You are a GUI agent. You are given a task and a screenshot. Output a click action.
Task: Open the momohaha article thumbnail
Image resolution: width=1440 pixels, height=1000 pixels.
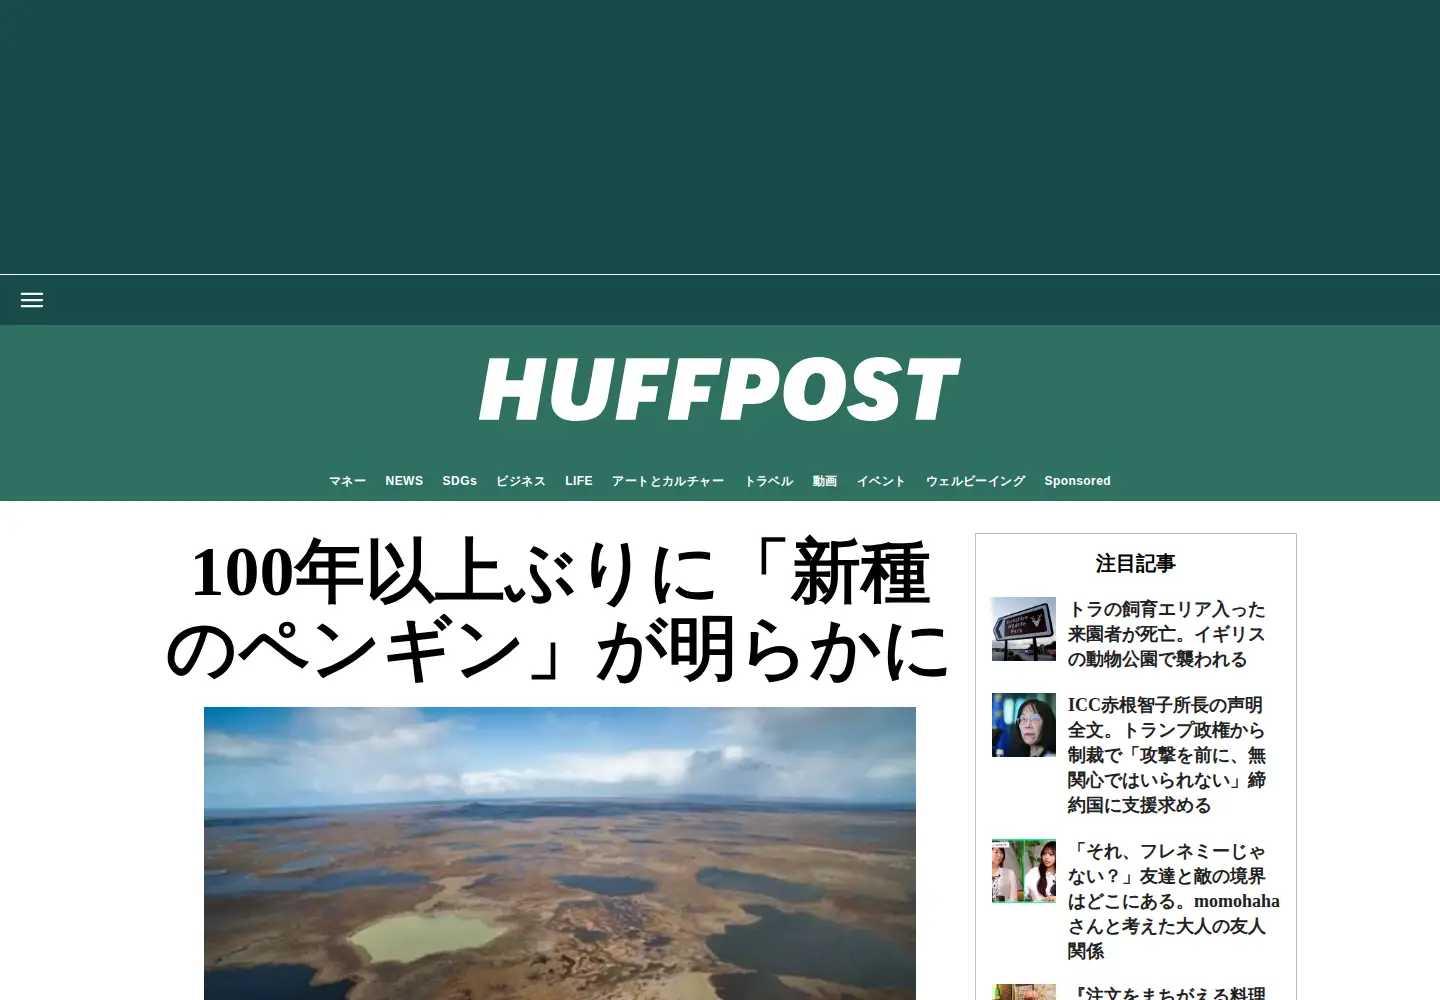pos(1024,871)
